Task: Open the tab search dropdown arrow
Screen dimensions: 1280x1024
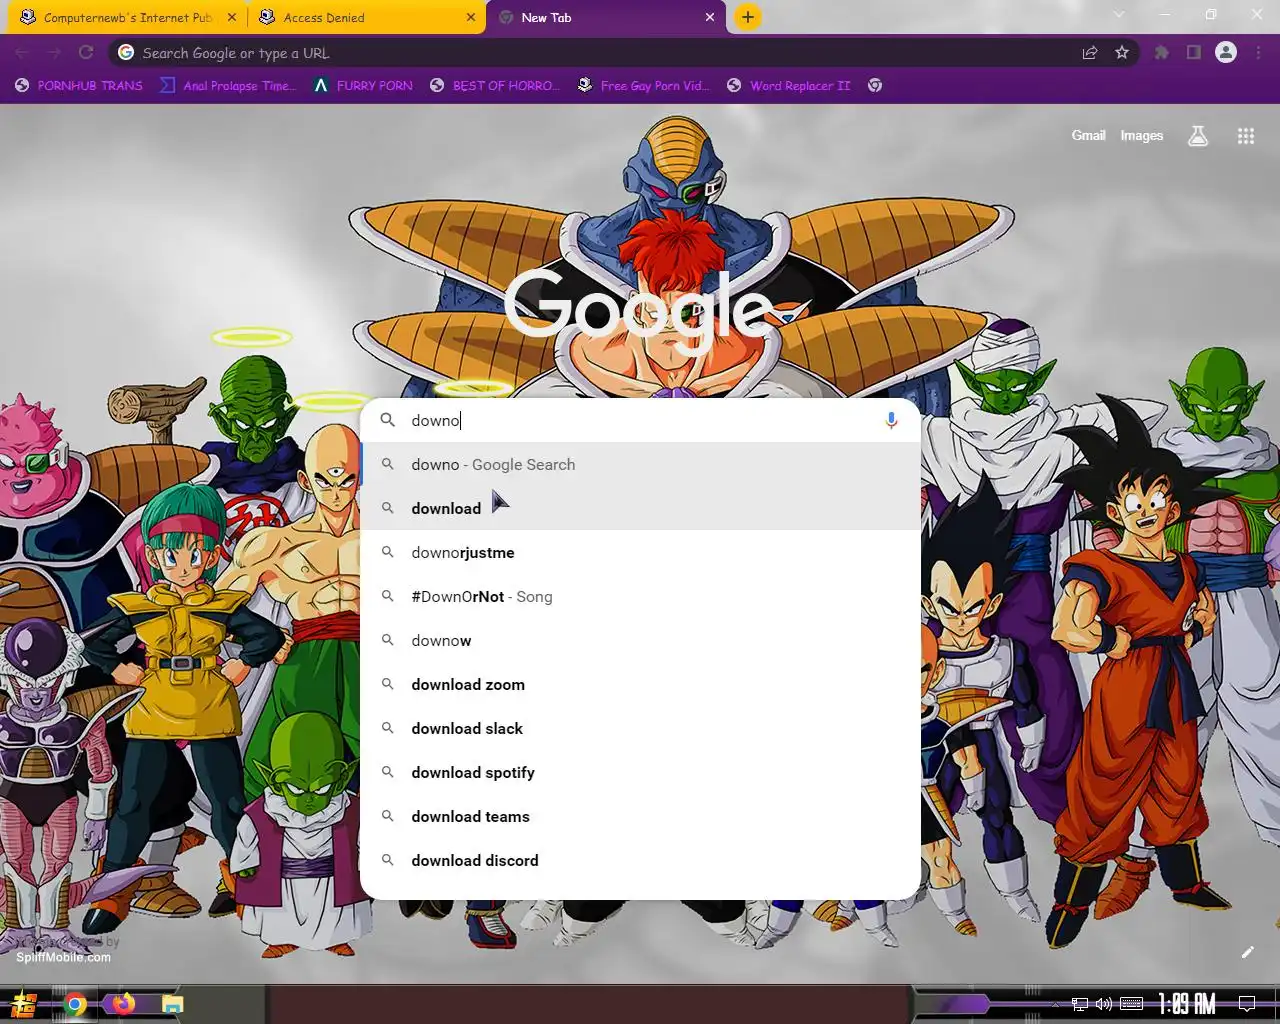Action: (x=1119, y=15)
